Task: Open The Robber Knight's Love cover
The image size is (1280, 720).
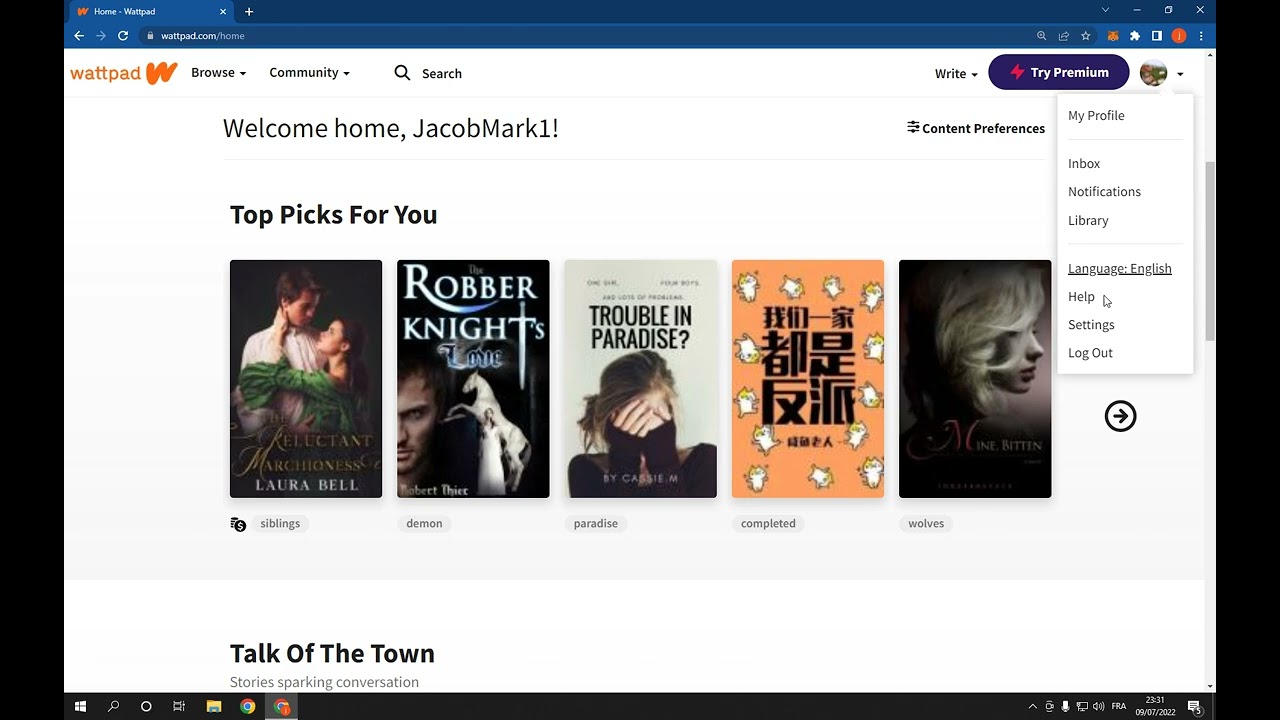Action: [473, 379]
